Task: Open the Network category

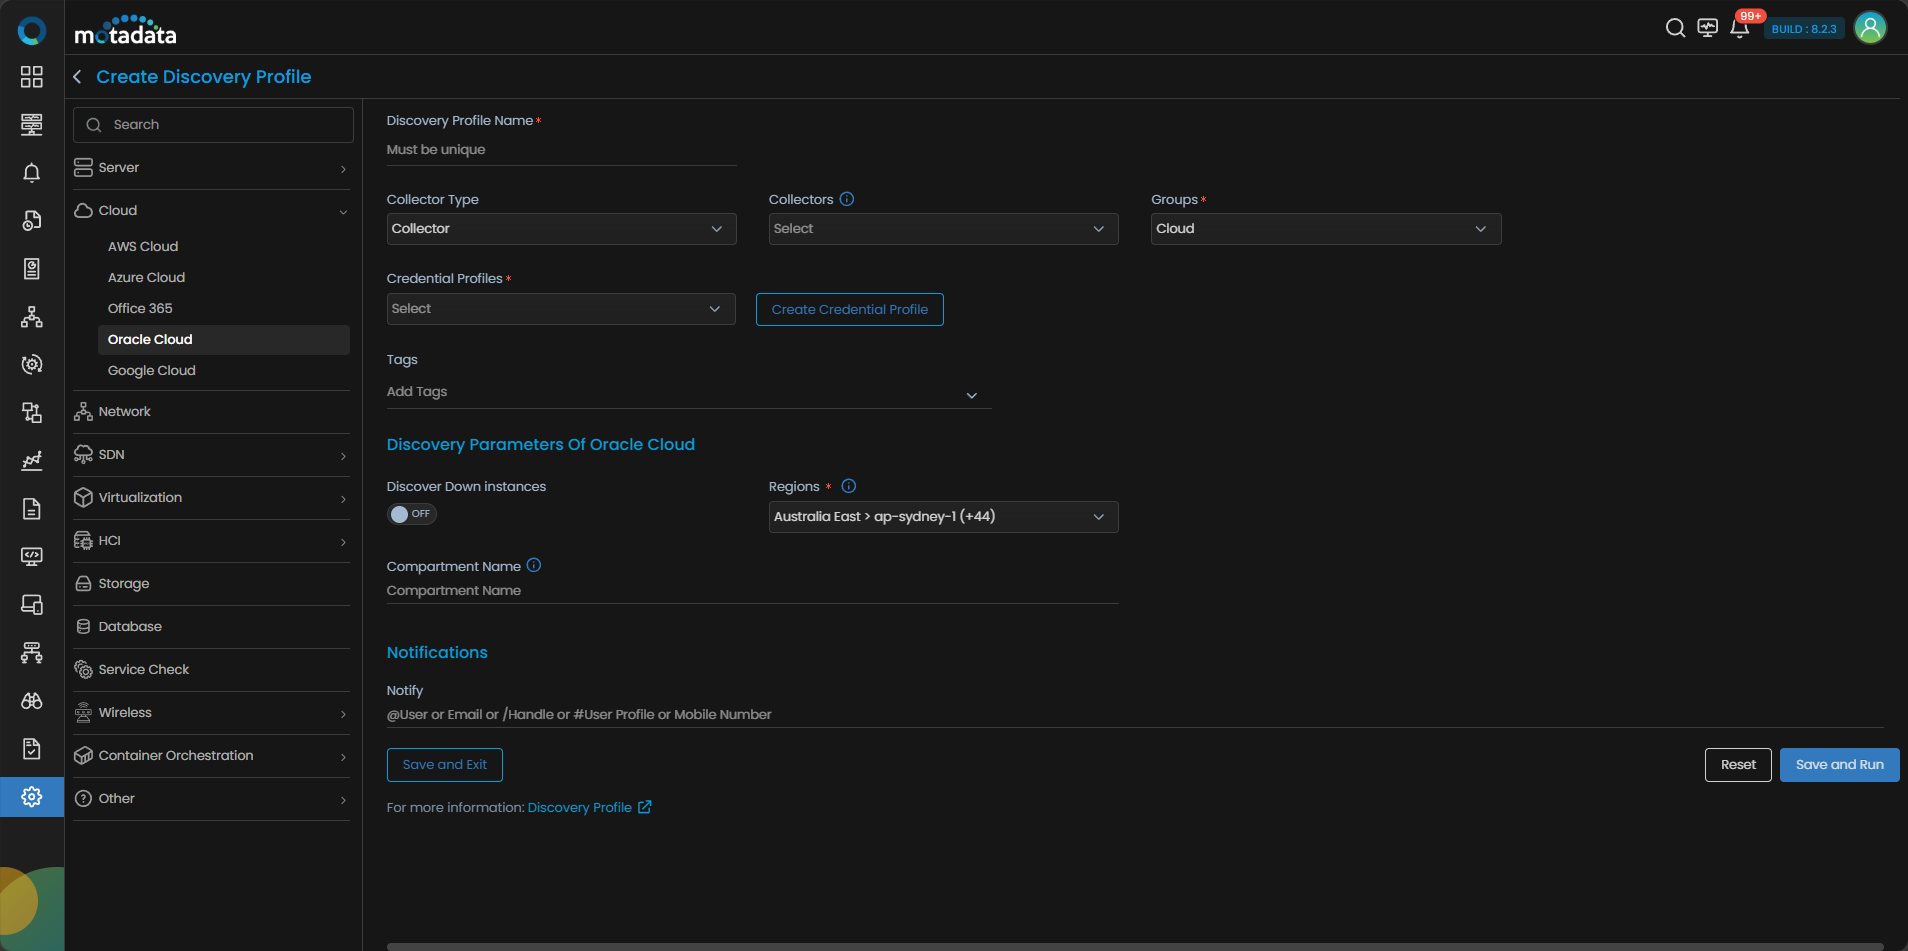Action: click(x=212, y=412)
